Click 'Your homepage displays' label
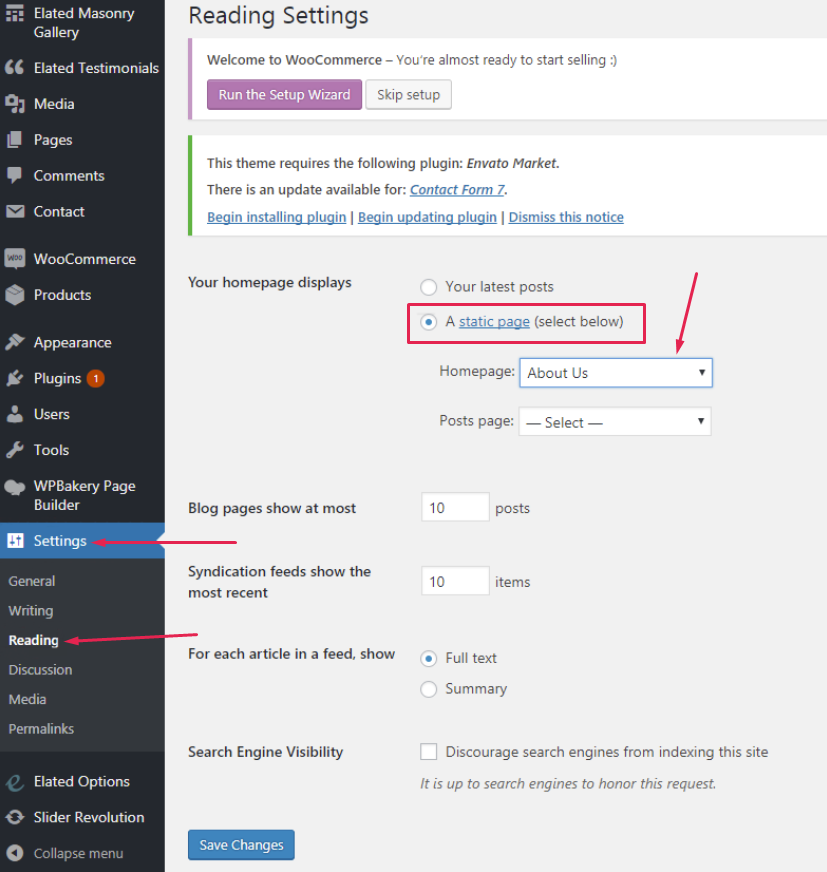 pos(270,283)
